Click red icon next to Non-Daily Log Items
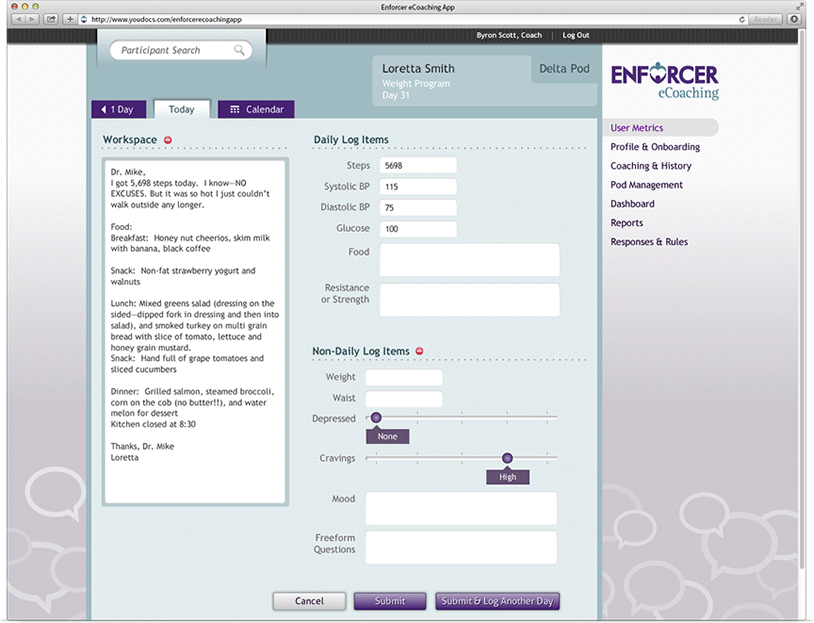814x623 pixels. click(x=419, y=351)
